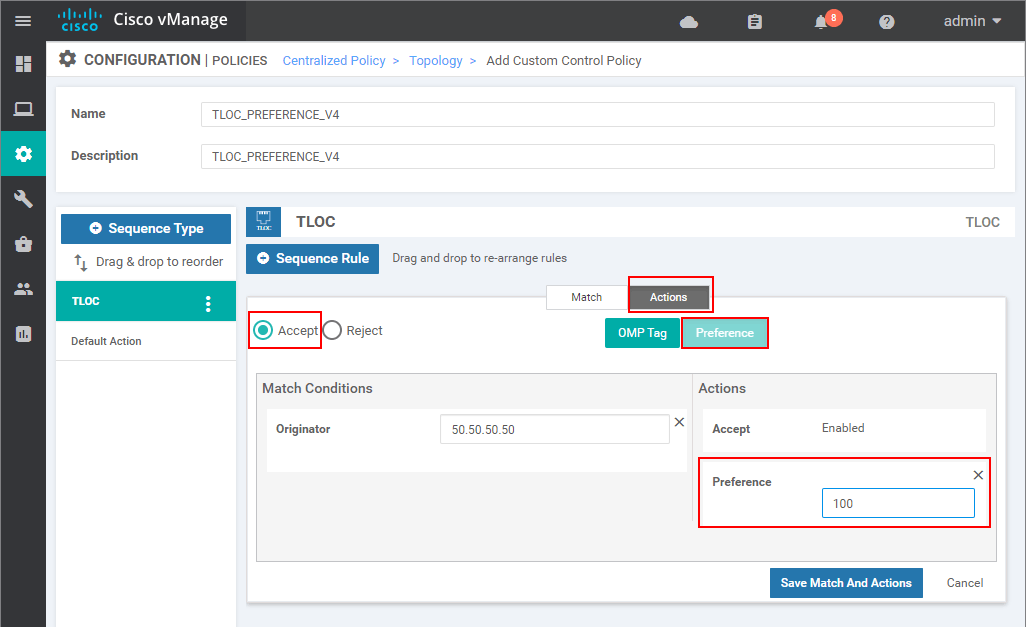Switch to the Match tab
This screenshot has width=1026, height=627.
[x=586, y=297]
